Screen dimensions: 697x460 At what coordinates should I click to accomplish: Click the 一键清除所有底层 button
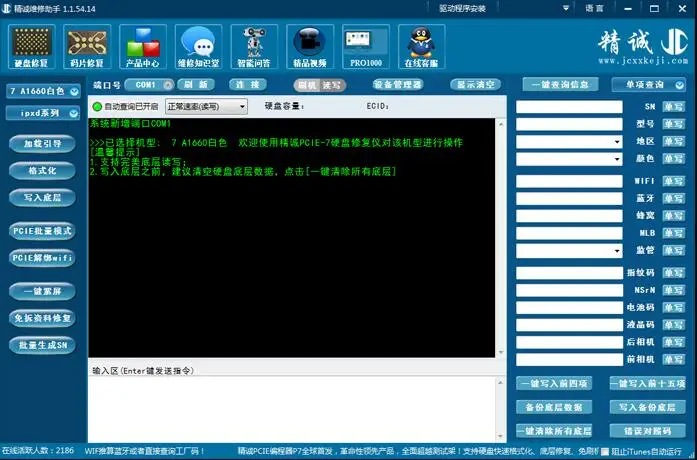(554, 431)
